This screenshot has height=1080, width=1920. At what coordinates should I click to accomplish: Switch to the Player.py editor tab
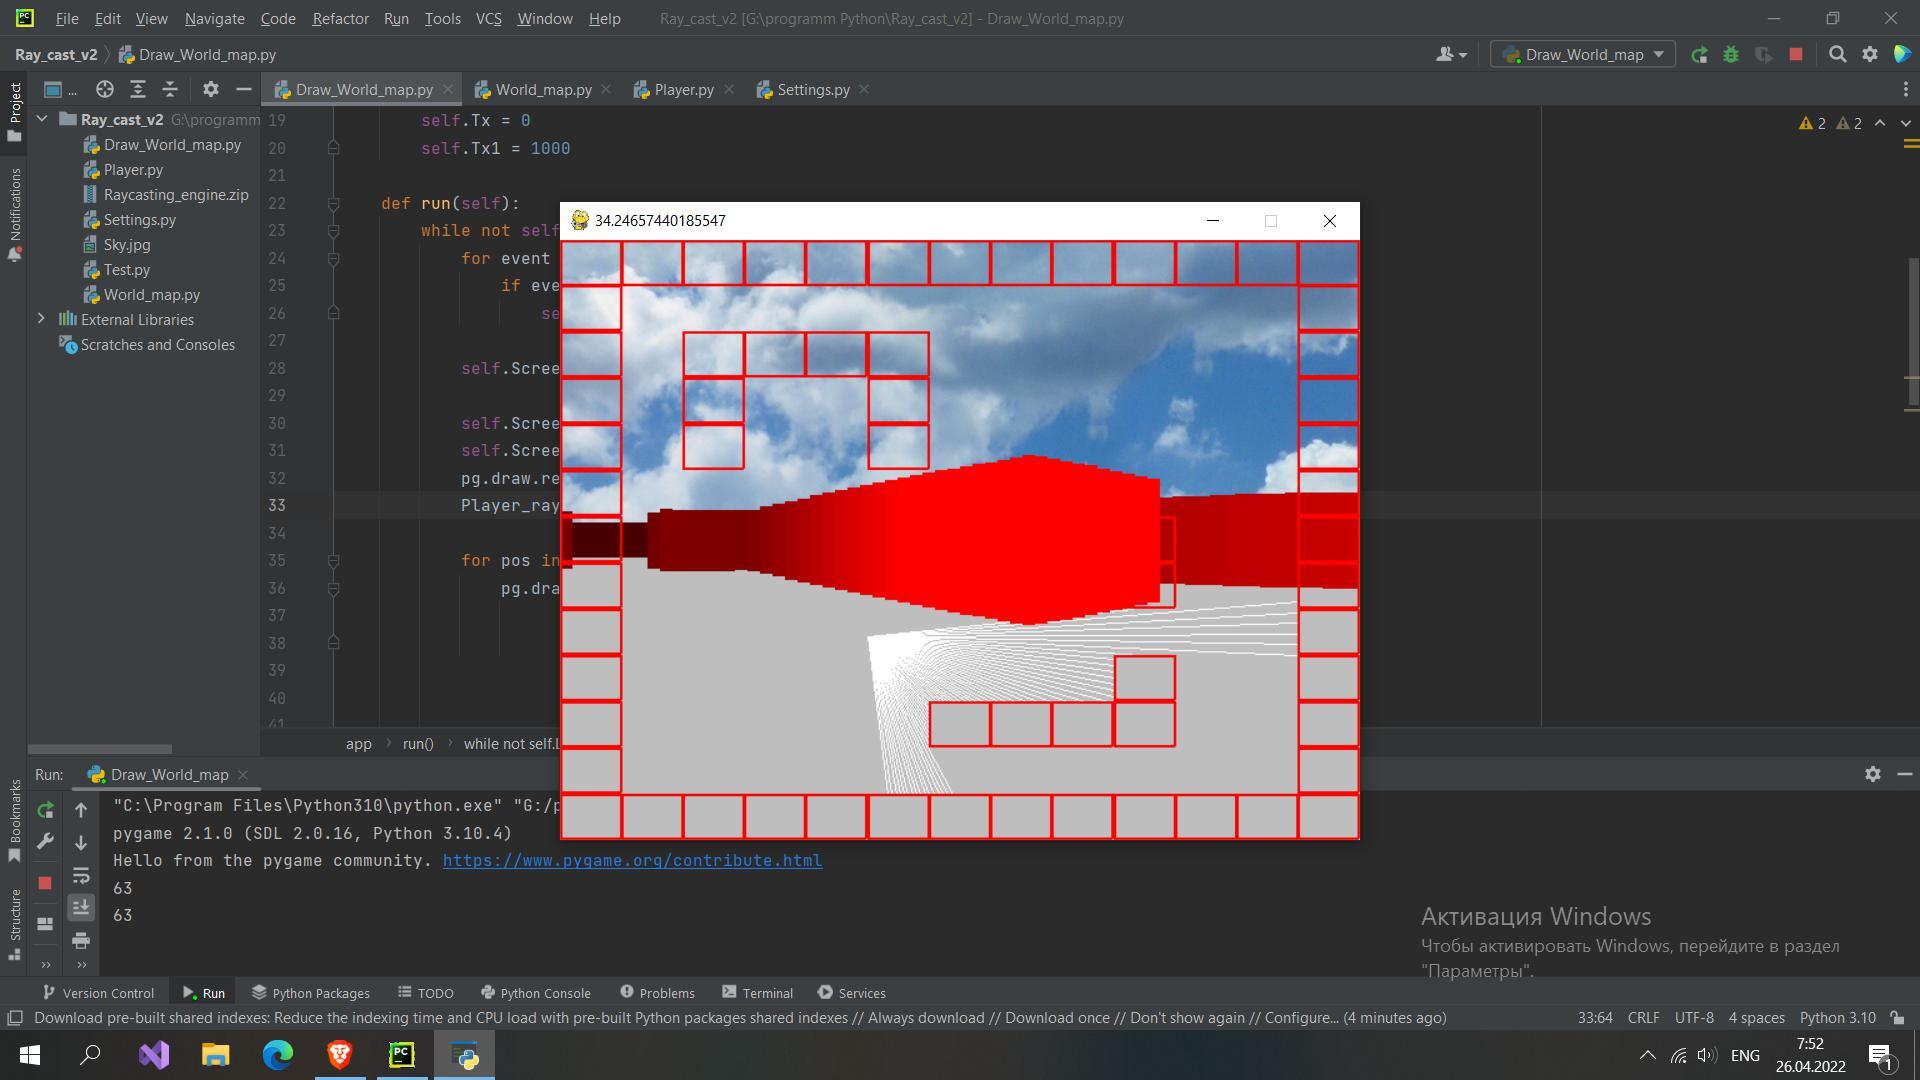(x=683, y=89)
